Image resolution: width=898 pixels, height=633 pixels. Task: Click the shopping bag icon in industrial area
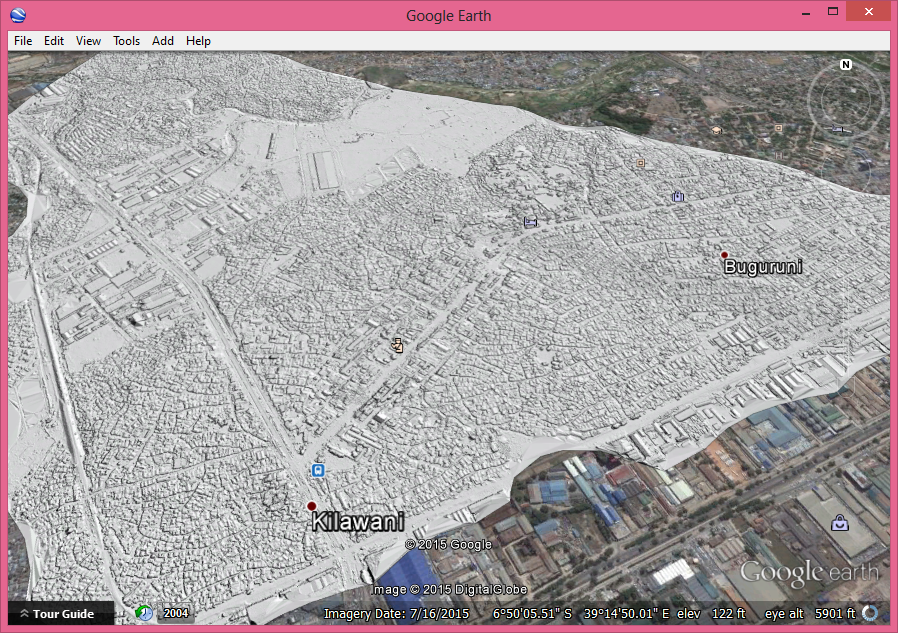(x=840, y=522)
